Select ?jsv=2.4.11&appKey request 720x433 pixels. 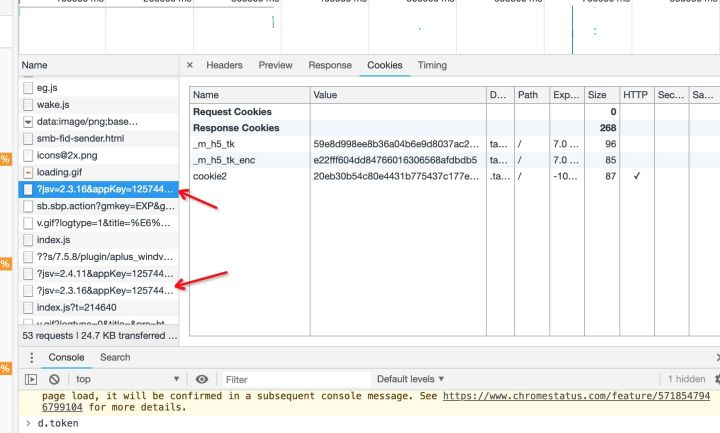(x=99, y=274)
